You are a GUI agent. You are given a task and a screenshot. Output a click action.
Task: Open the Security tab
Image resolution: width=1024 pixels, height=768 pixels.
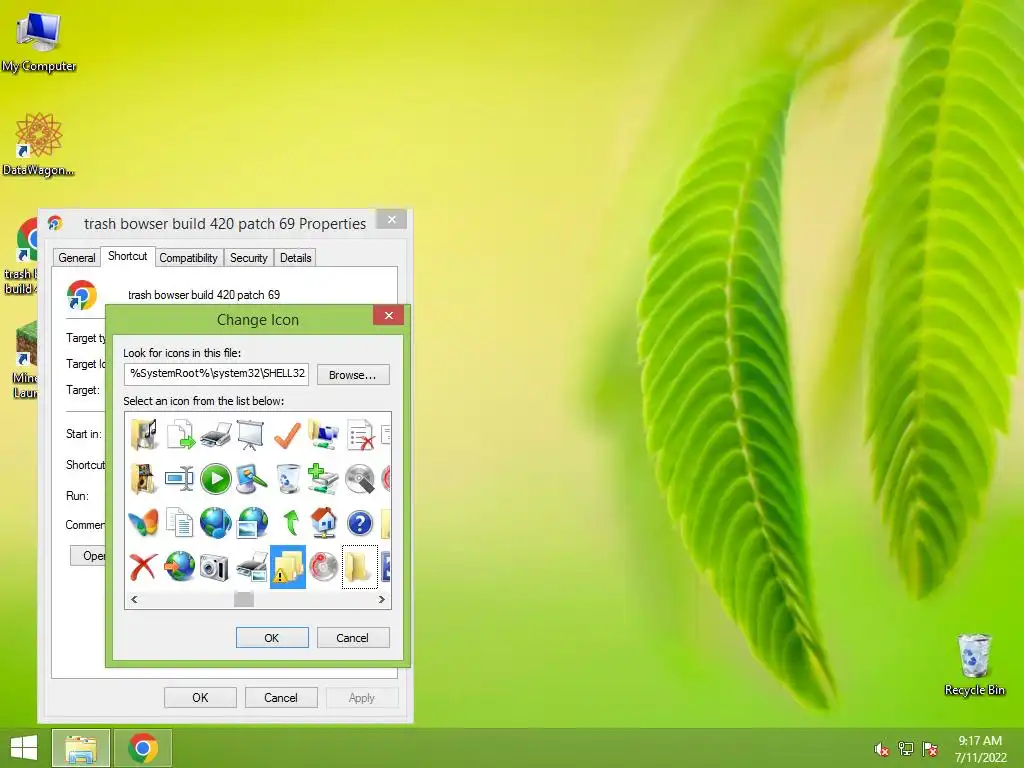[248, 257]
